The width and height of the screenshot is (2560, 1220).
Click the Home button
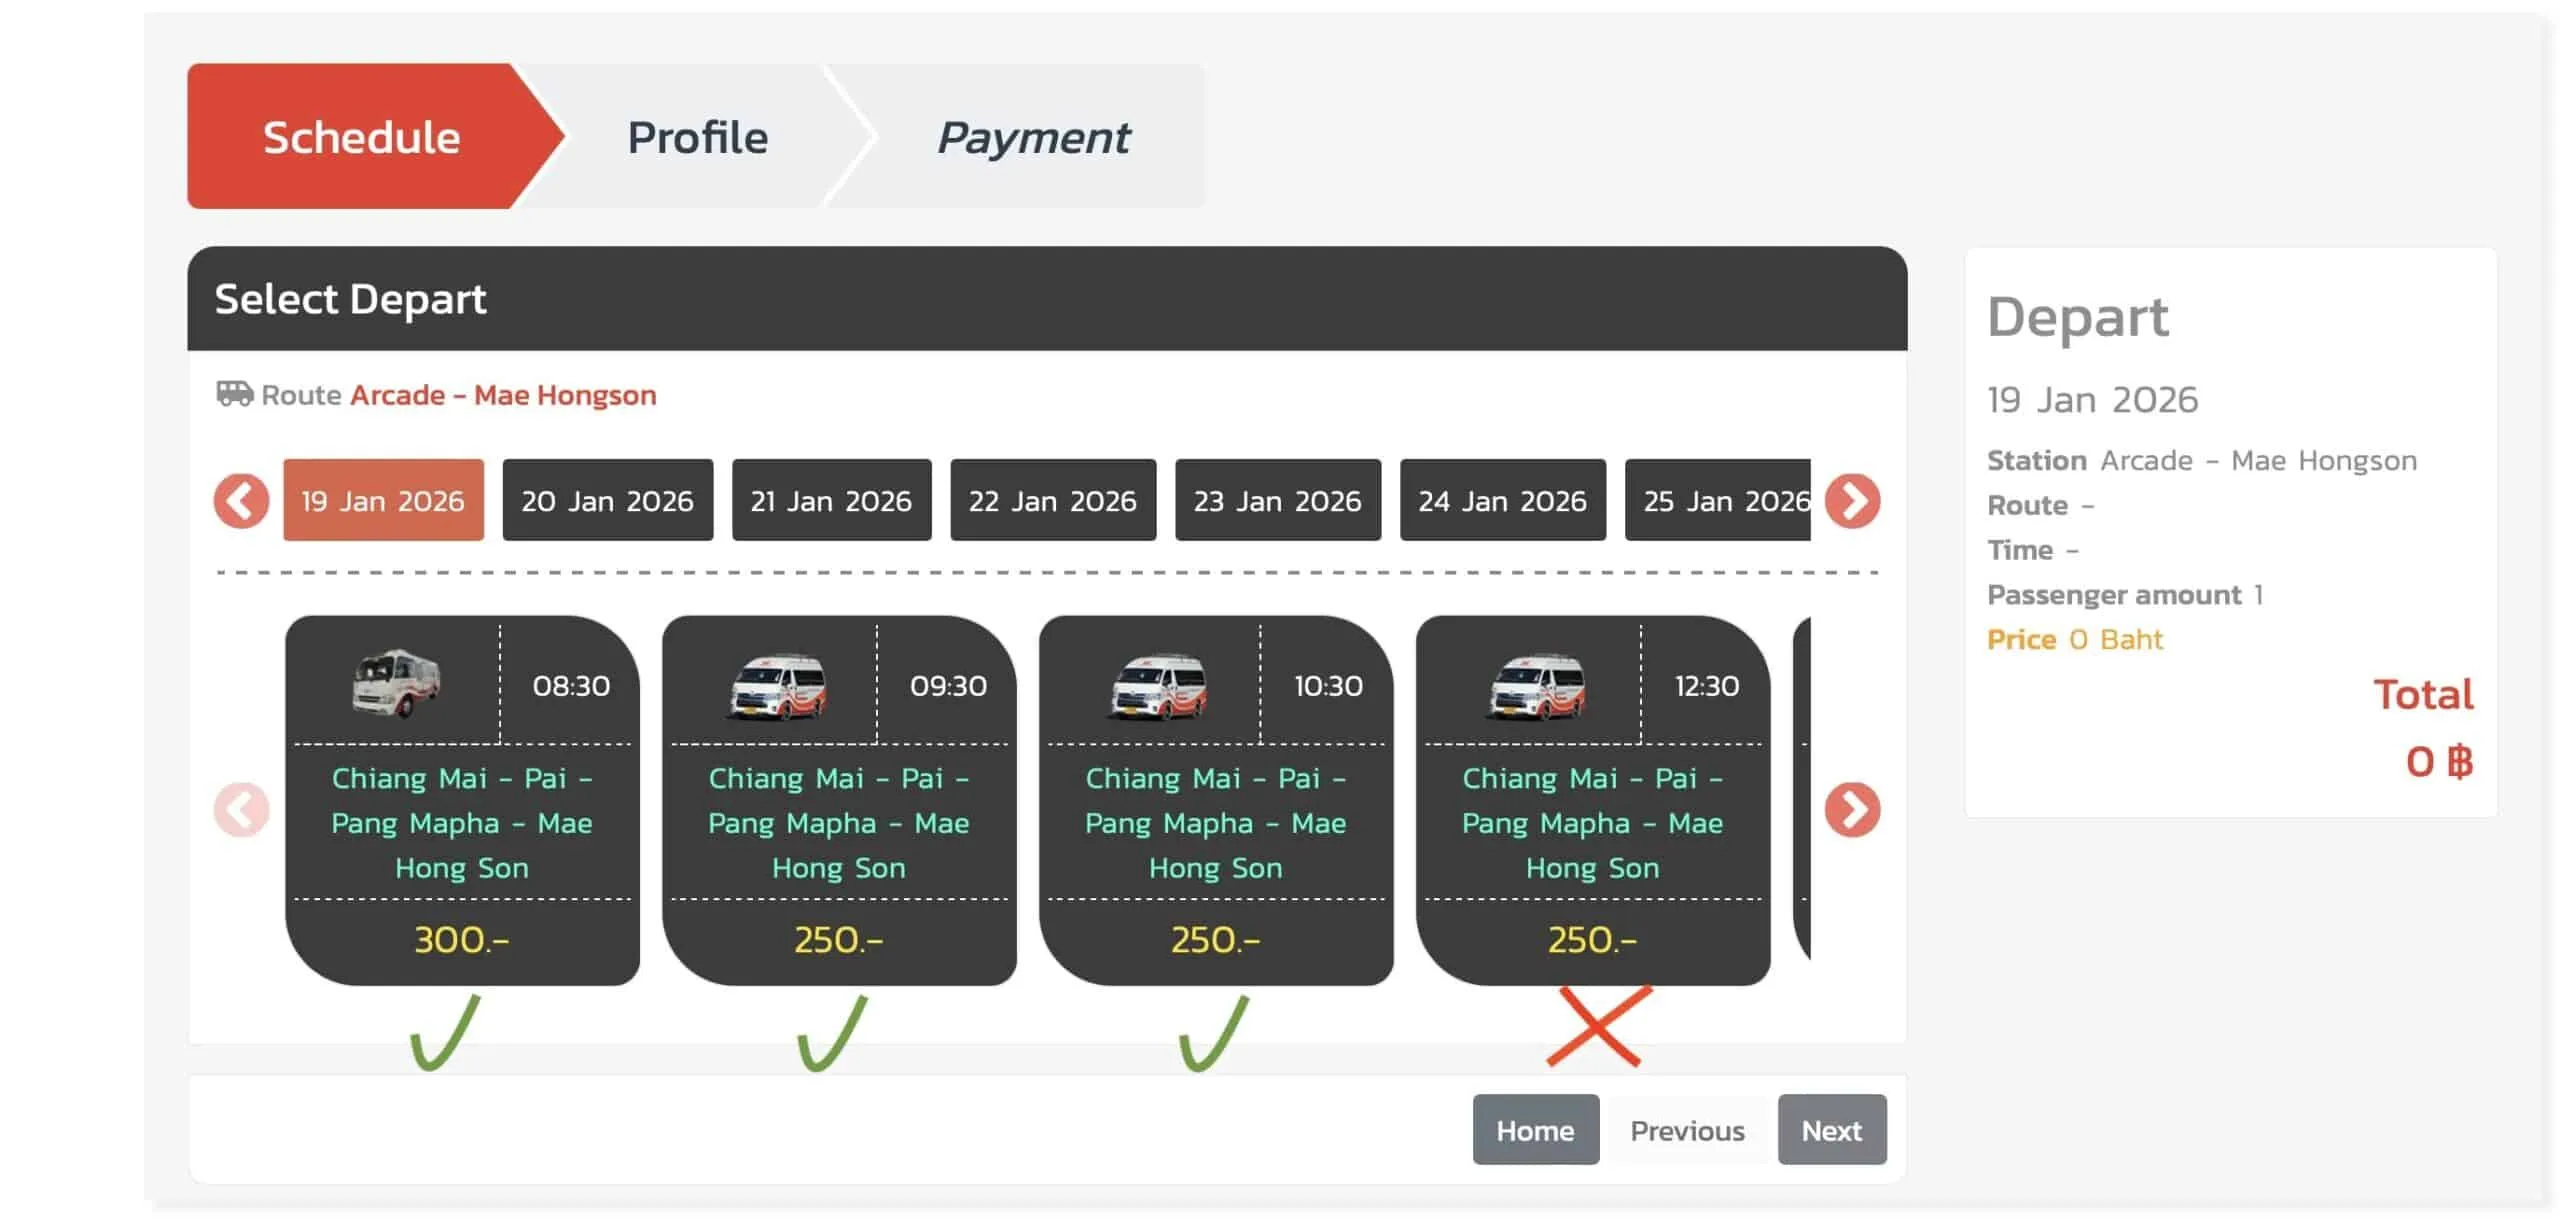click(1535, 1130)
